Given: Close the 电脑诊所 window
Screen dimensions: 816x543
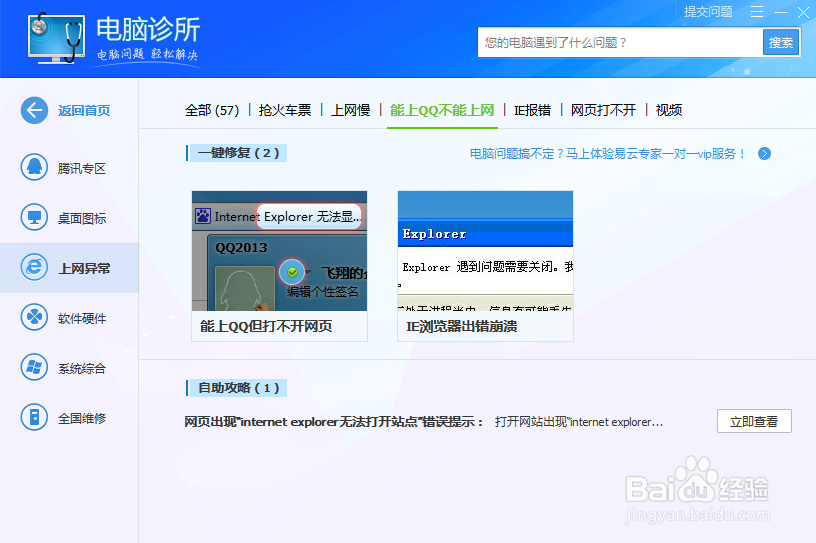Looking at the screenshot, I should [x=804, y=12].
